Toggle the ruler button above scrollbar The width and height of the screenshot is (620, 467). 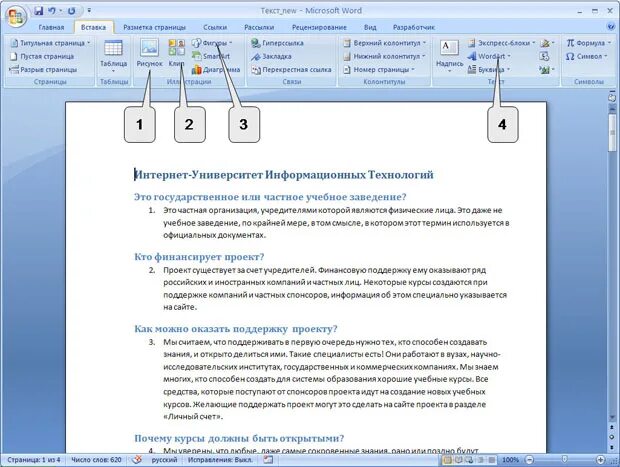612,97
